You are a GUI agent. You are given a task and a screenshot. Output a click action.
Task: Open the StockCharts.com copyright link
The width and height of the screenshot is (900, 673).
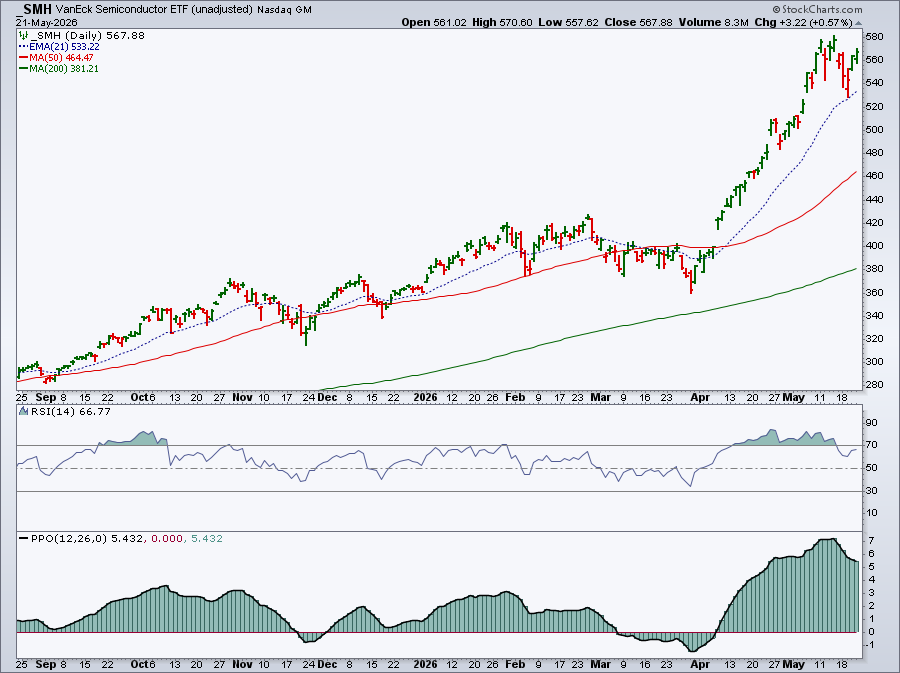[817, 9]
